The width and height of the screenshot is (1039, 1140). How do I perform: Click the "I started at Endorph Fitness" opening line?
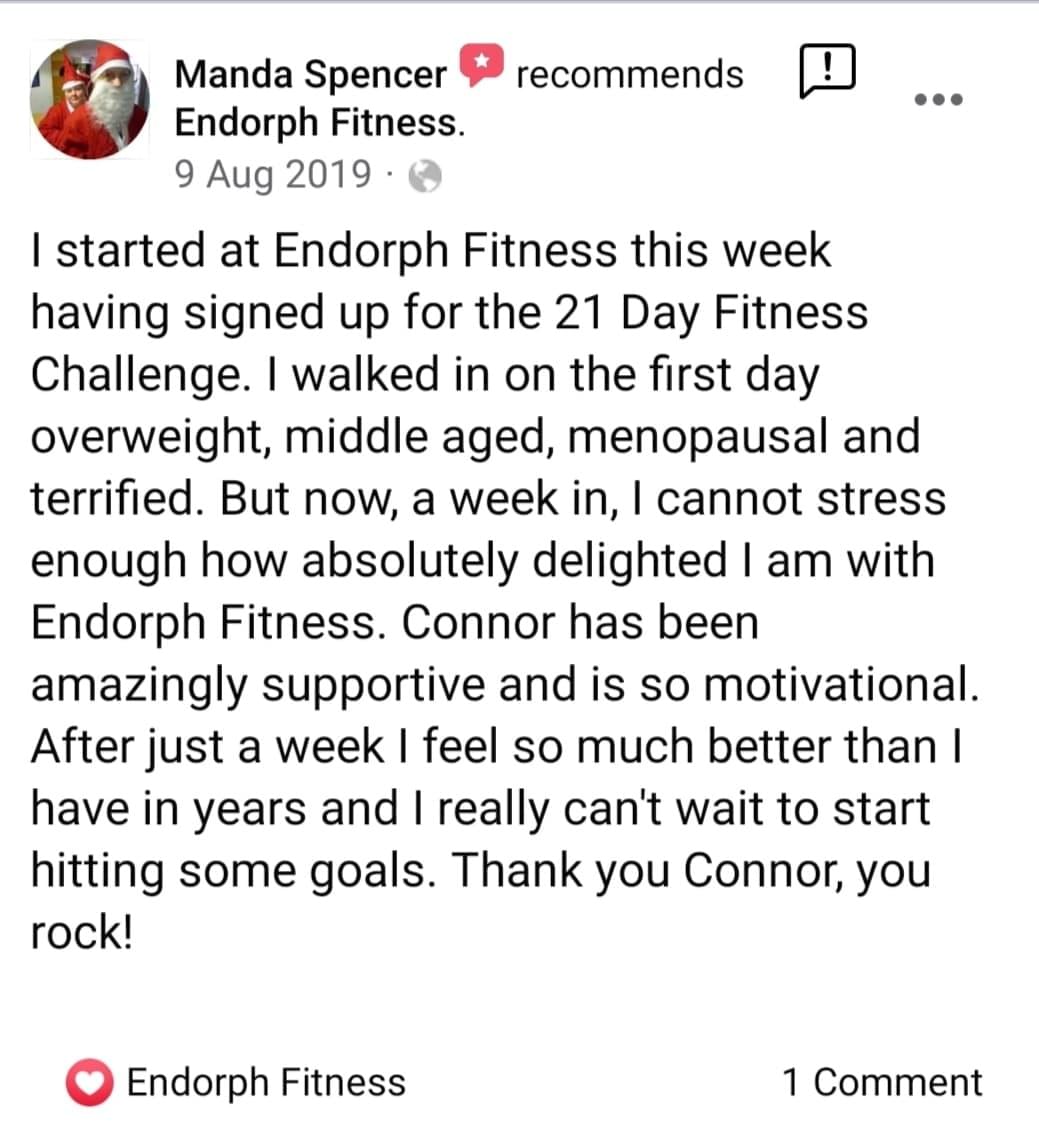click(430, 251)
